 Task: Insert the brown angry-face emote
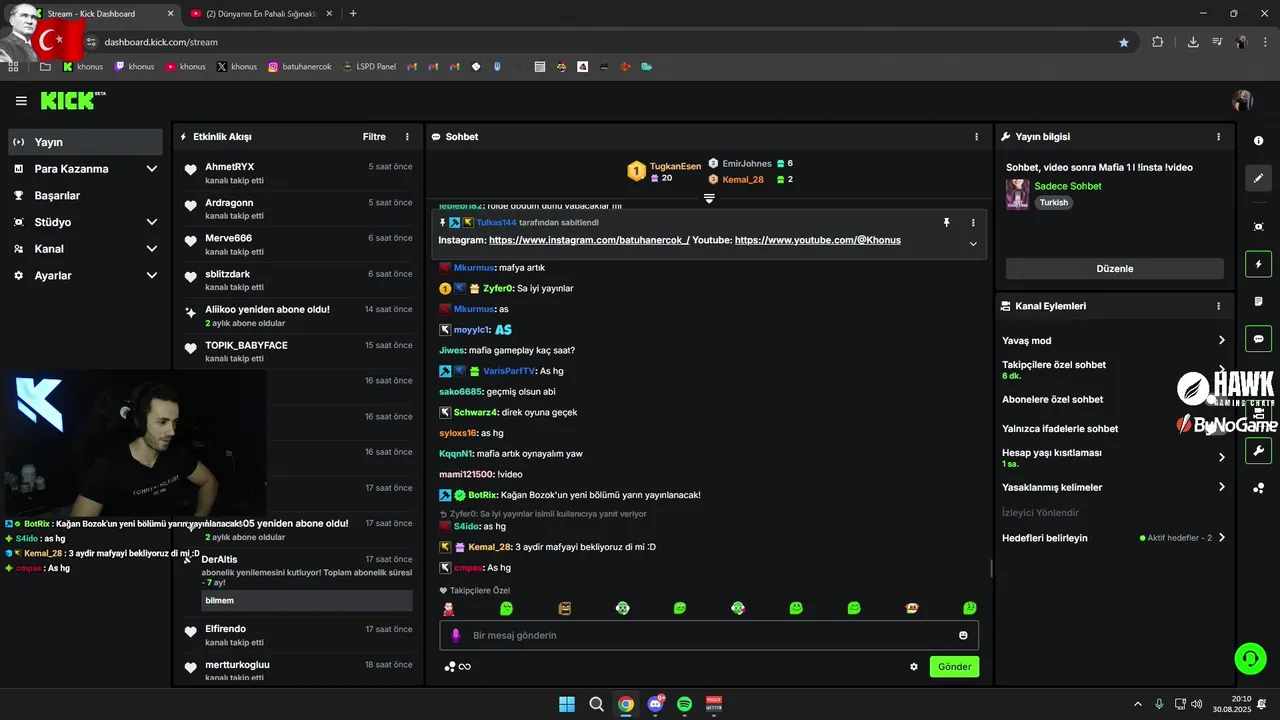565,608
